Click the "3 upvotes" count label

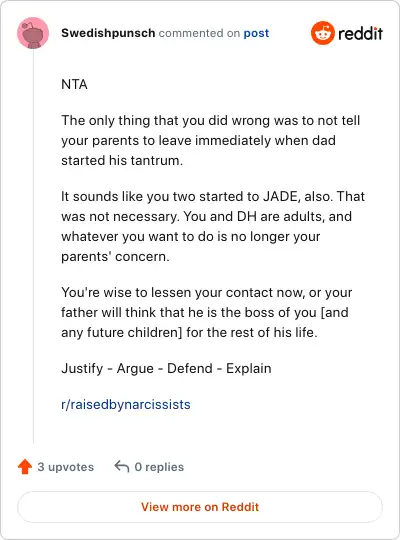pyautogui.click(x=65, y=467)
